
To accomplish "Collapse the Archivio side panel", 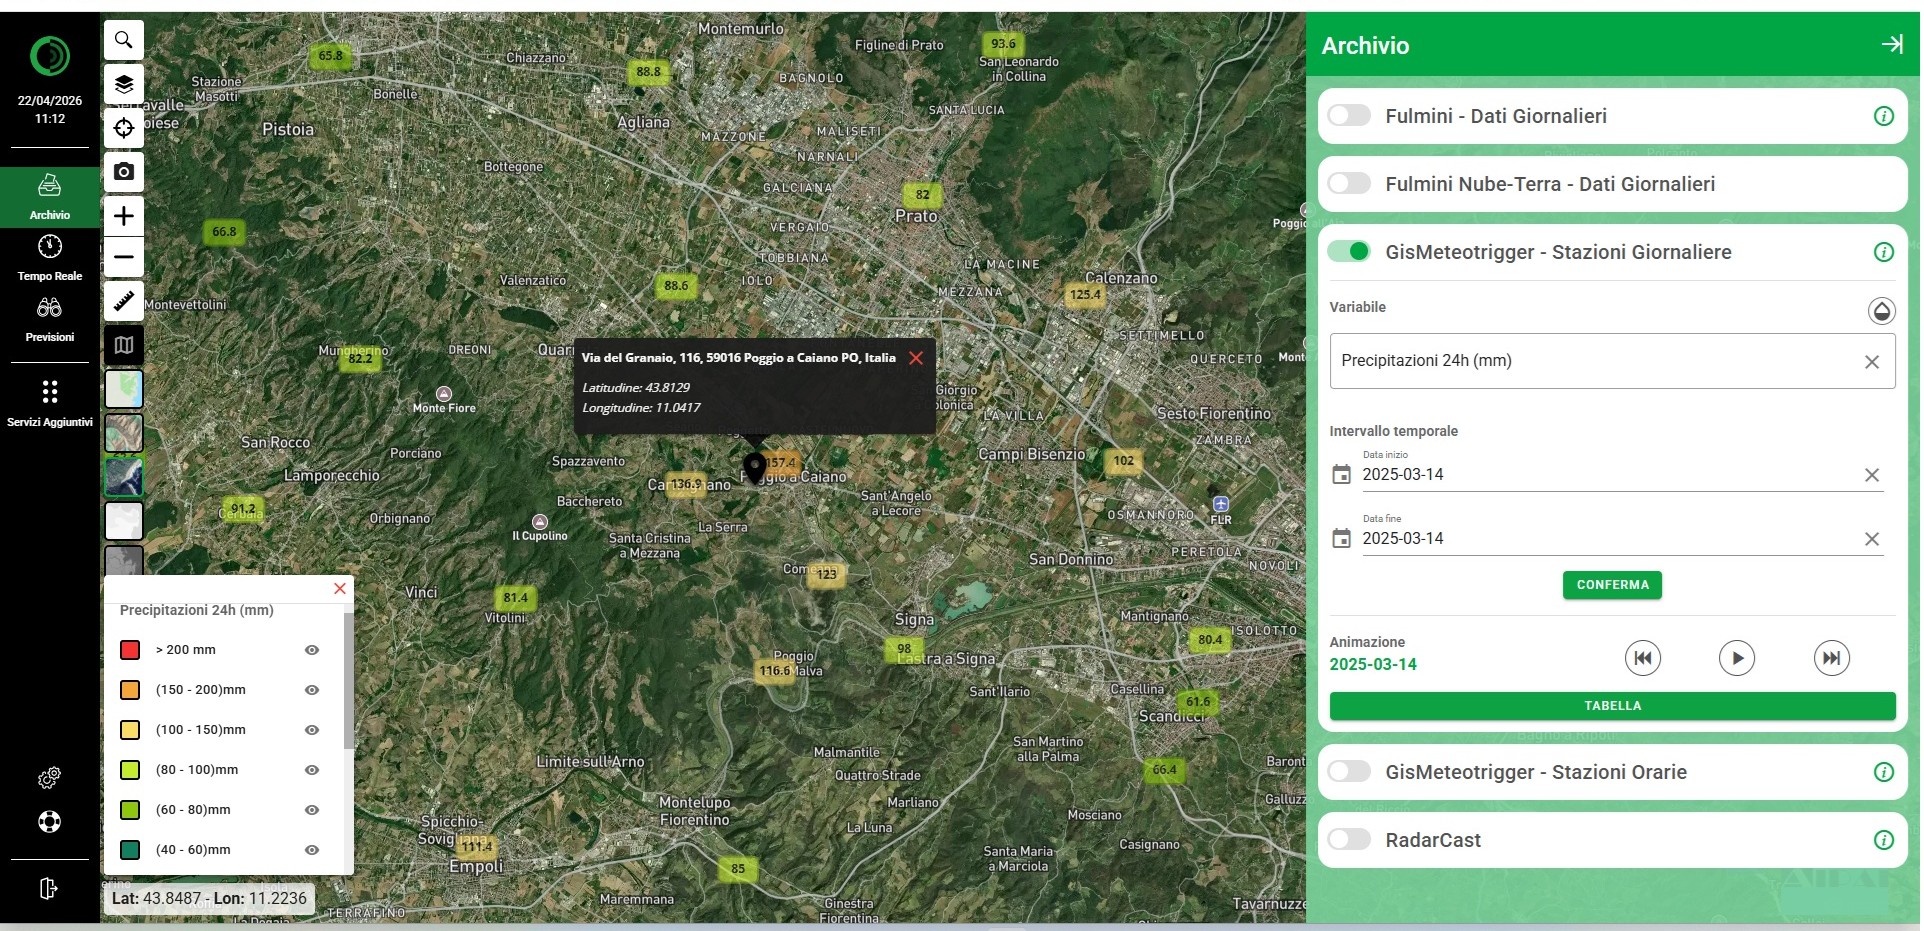I will [x=1891, y=44].
